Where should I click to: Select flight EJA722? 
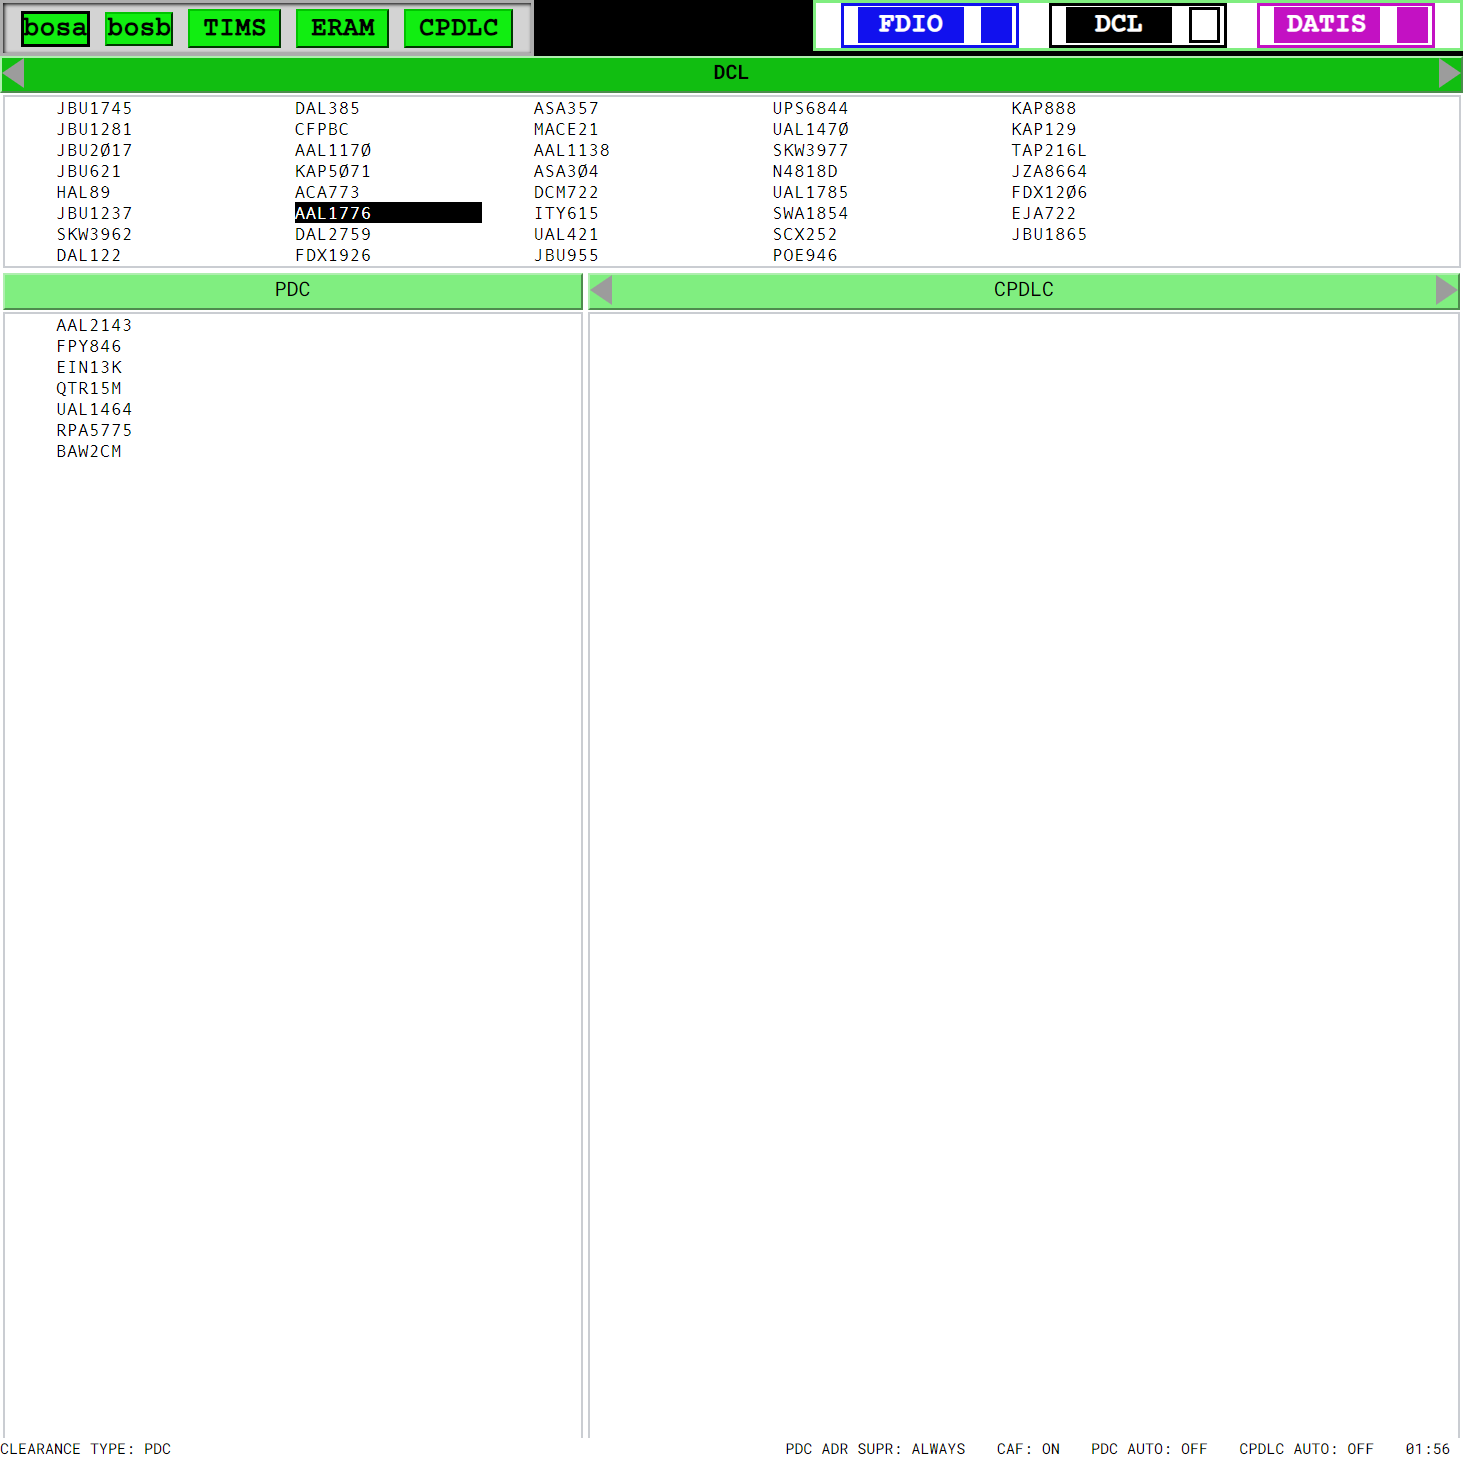click(x=1044, y=213)
